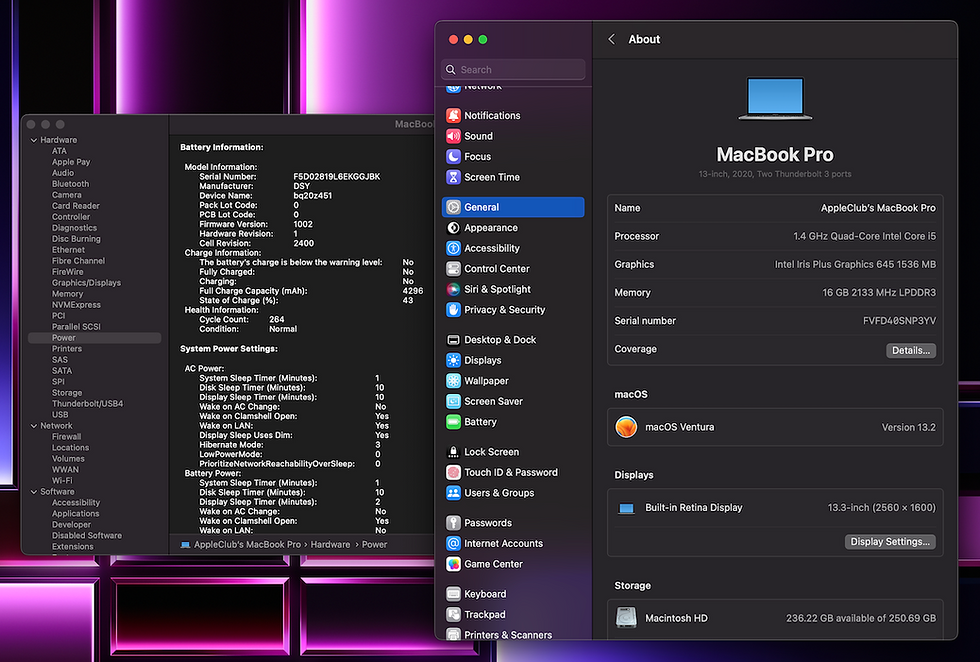980x662 pixels.
Task: Open Game Center icon
Action: pyautogui.click(x=453, y=564)
